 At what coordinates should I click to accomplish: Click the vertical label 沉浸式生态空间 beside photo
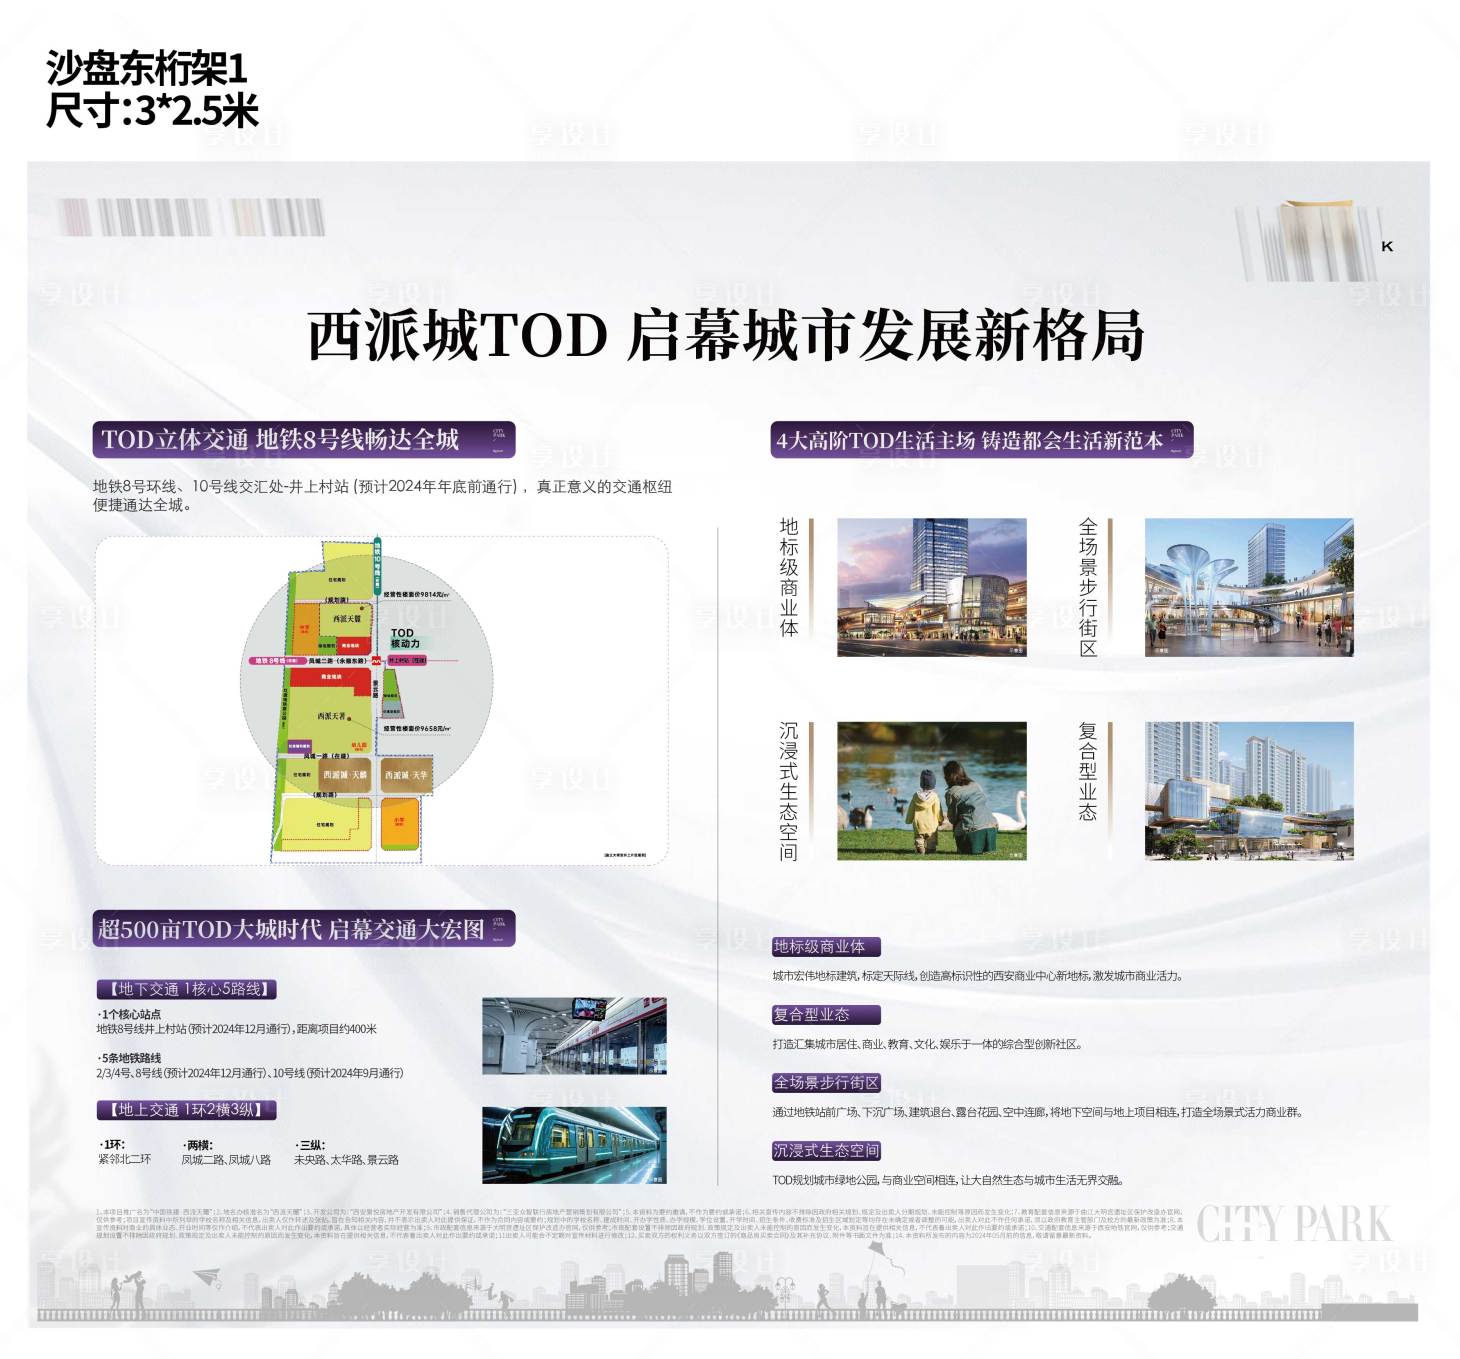pyautogui.click(x=789, y=791)
